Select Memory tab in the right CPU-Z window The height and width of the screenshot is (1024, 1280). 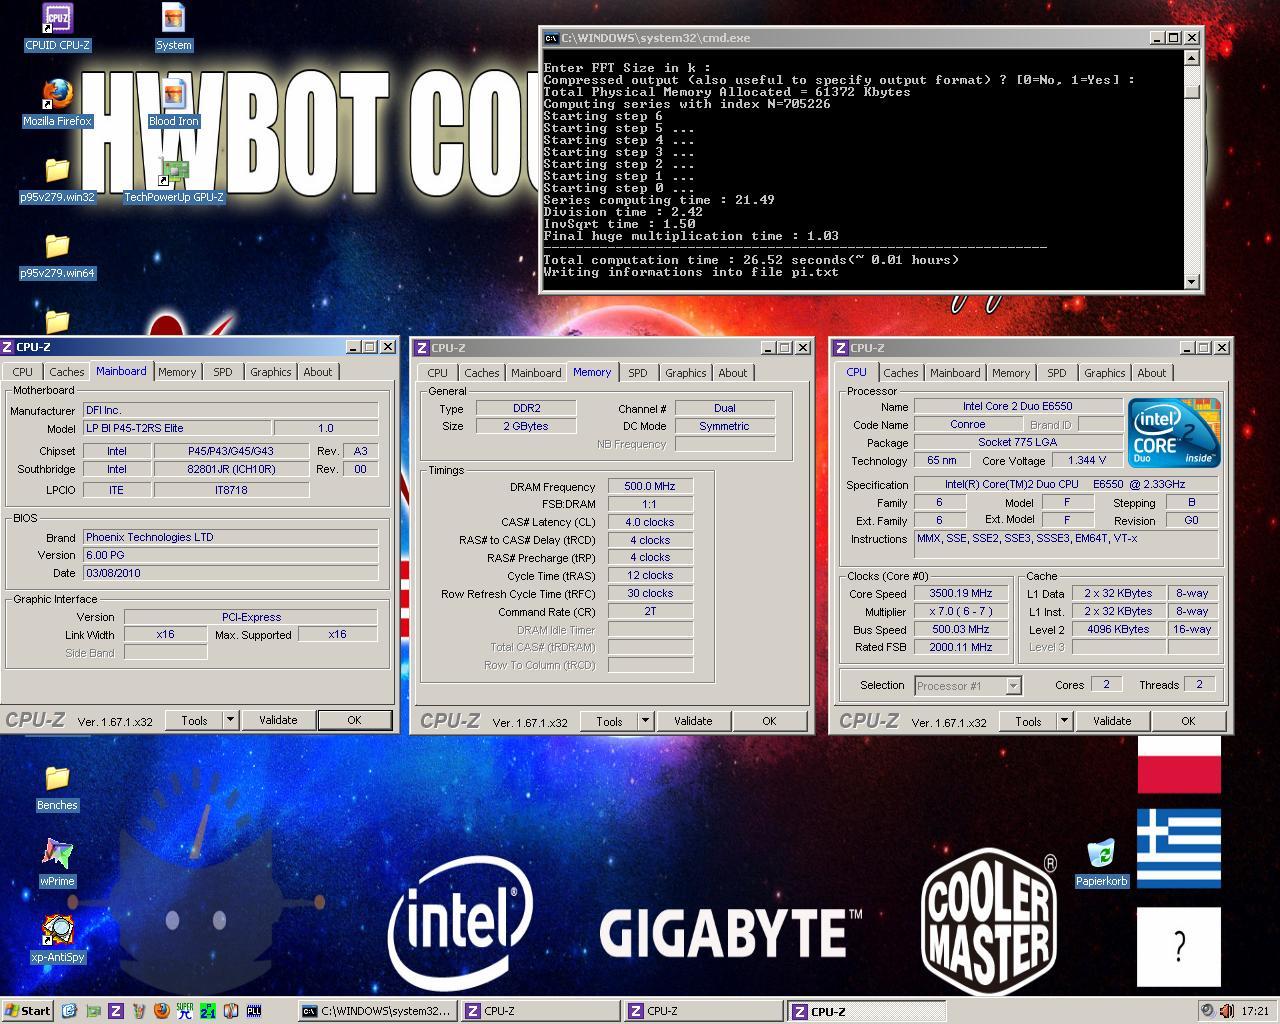coord(1011,373)
